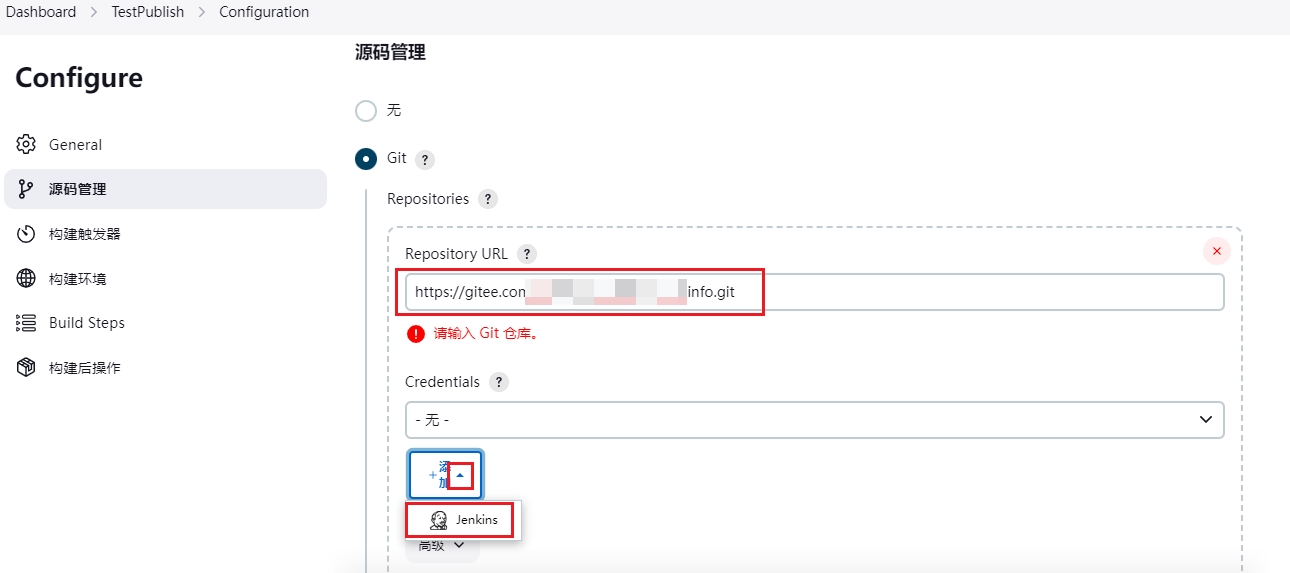Click the 构建环境 globe icon

coord(26,279)
